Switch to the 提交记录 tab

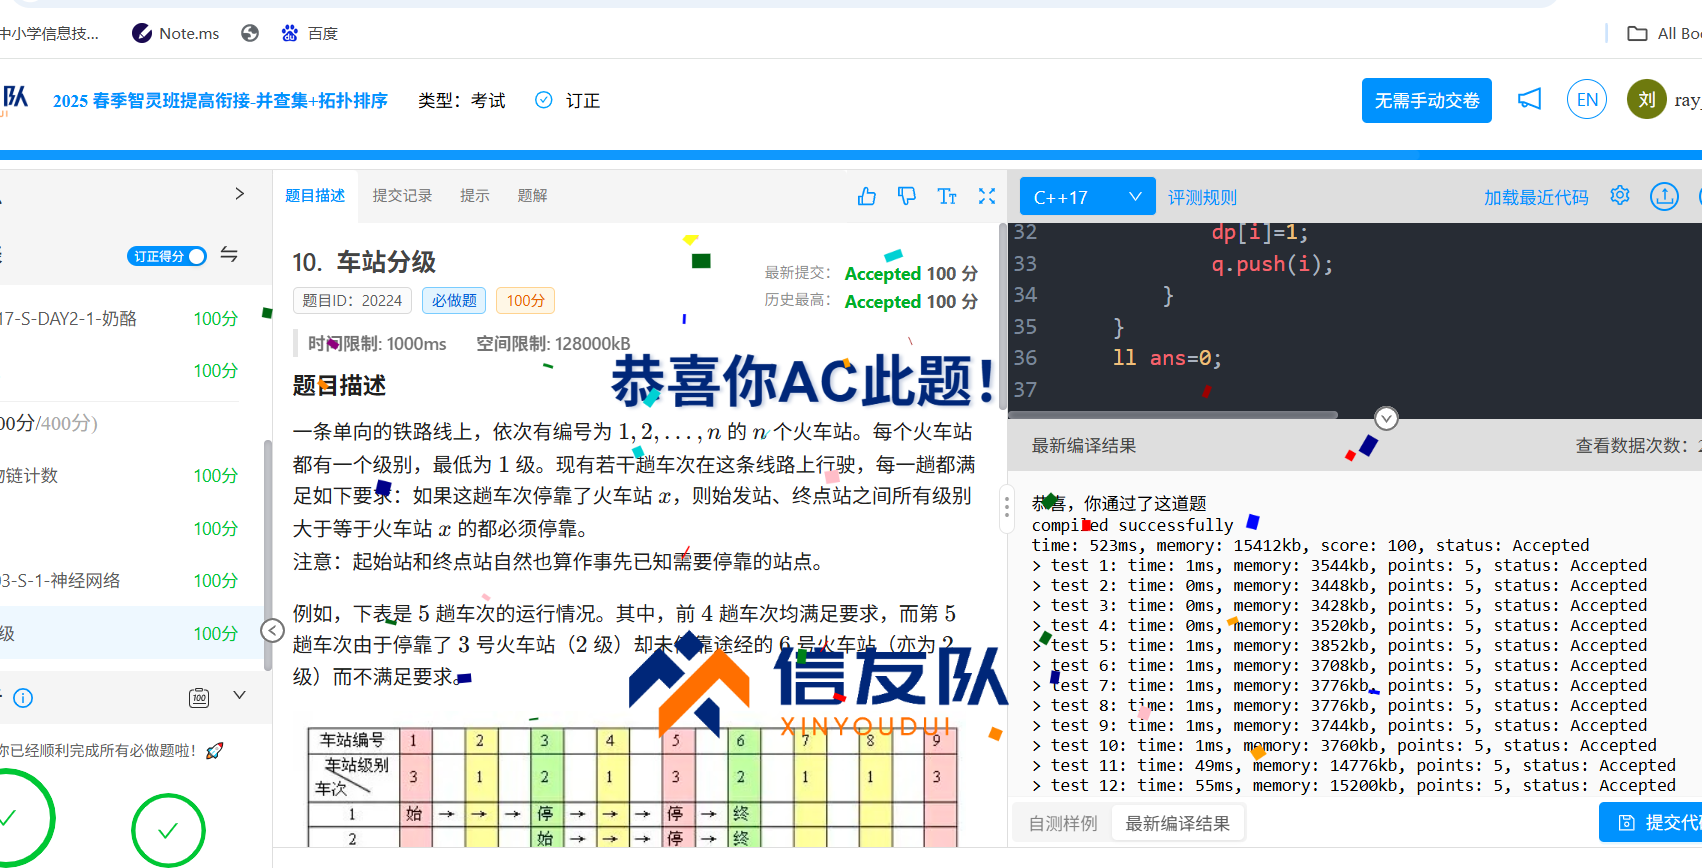[x=402, y=196]
